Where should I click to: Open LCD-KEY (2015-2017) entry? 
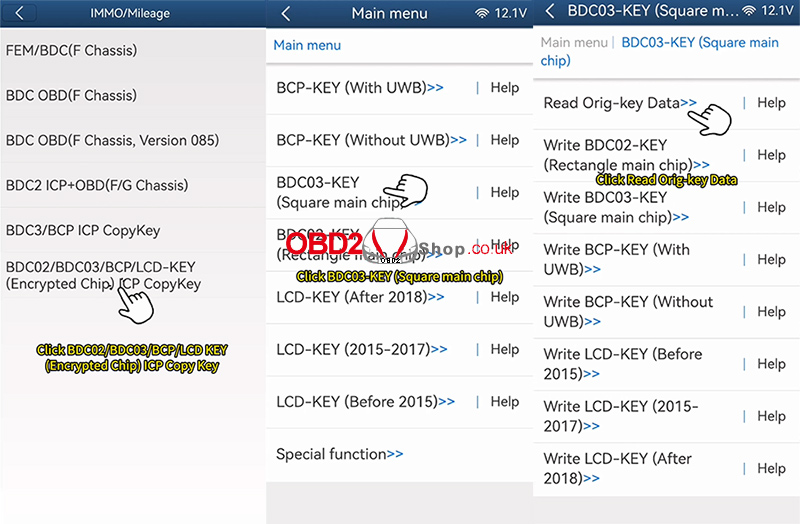click(x=362, y=349)
